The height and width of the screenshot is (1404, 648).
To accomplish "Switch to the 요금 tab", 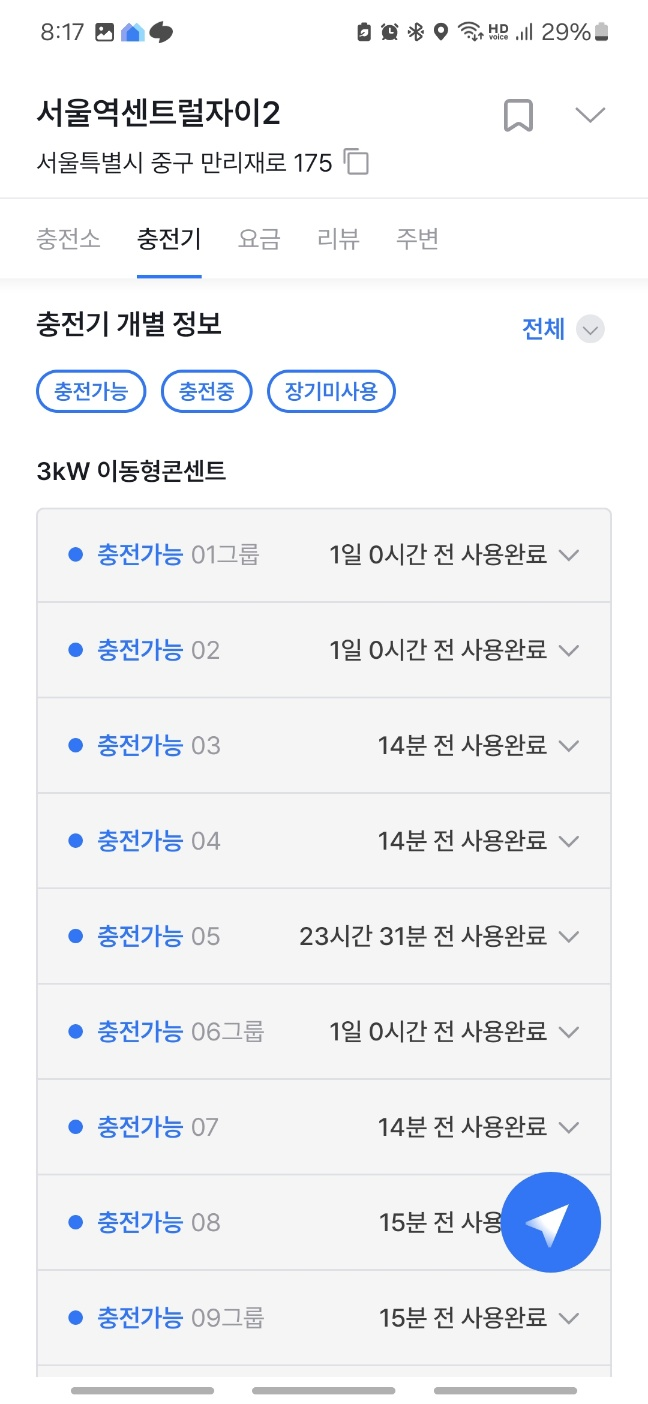I will point(258,239).
